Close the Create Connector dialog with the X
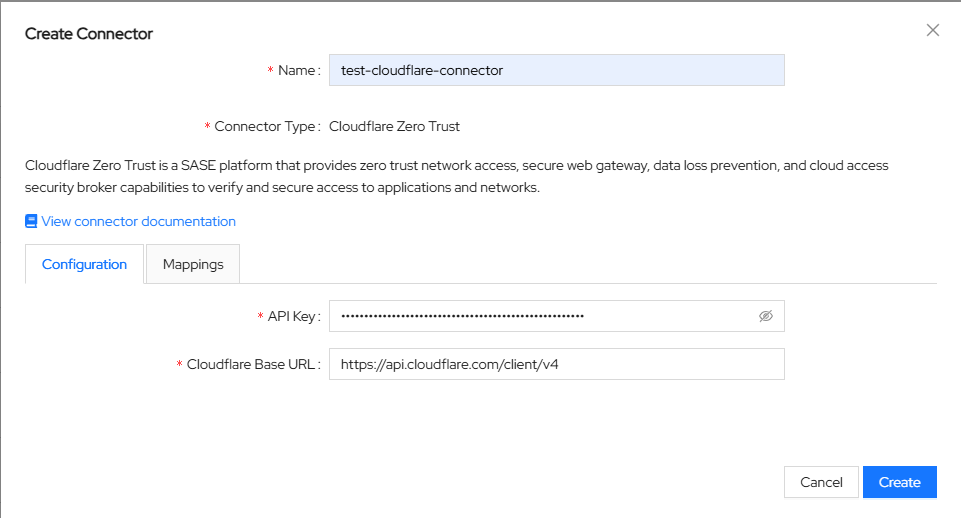The width and height of the screenshot is (961, 518). tap(933, 30)
